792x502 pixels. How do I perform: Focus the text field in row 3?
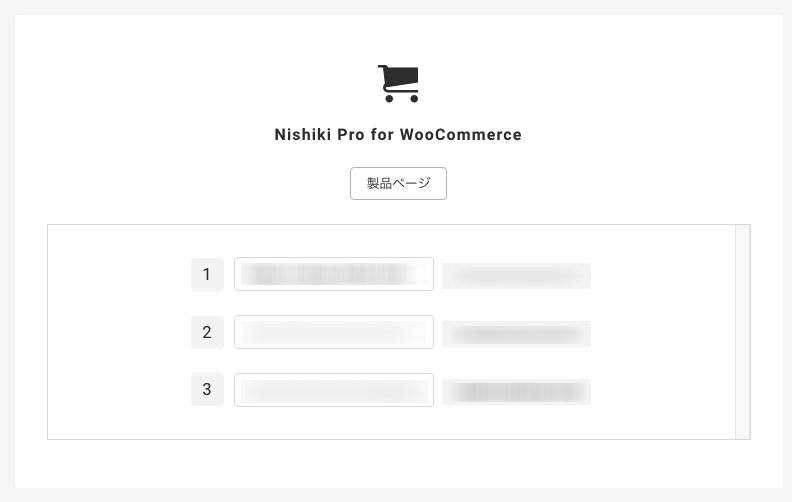click(334, 390)
